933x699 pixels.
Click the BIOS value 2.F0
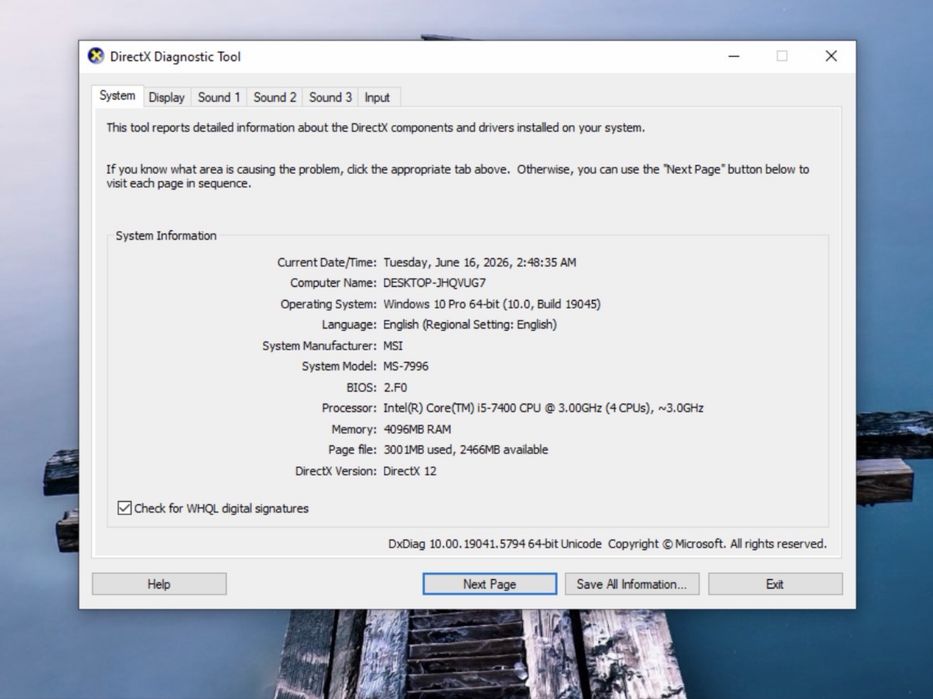pyautogui.click(x=395, y=388)
